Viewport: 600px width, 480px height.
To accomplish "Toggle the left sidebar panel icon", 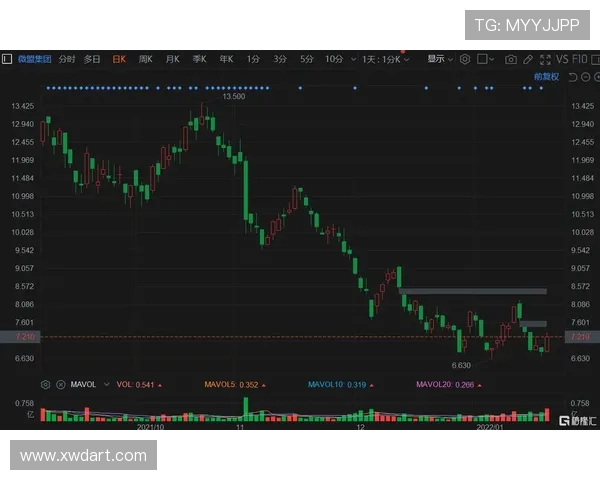I will (x=7, y=59).
